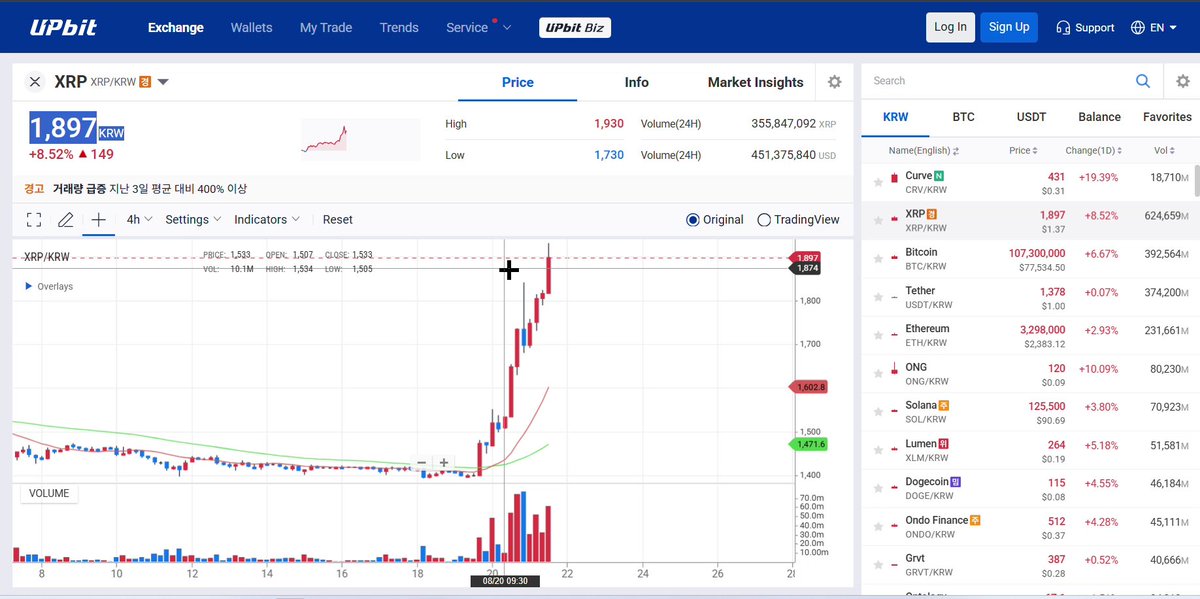Open the EN language dropdown
Image resolution: width=1200 pixels, height=599 pixels.
pyautogui.click(x=1156, y=27)
